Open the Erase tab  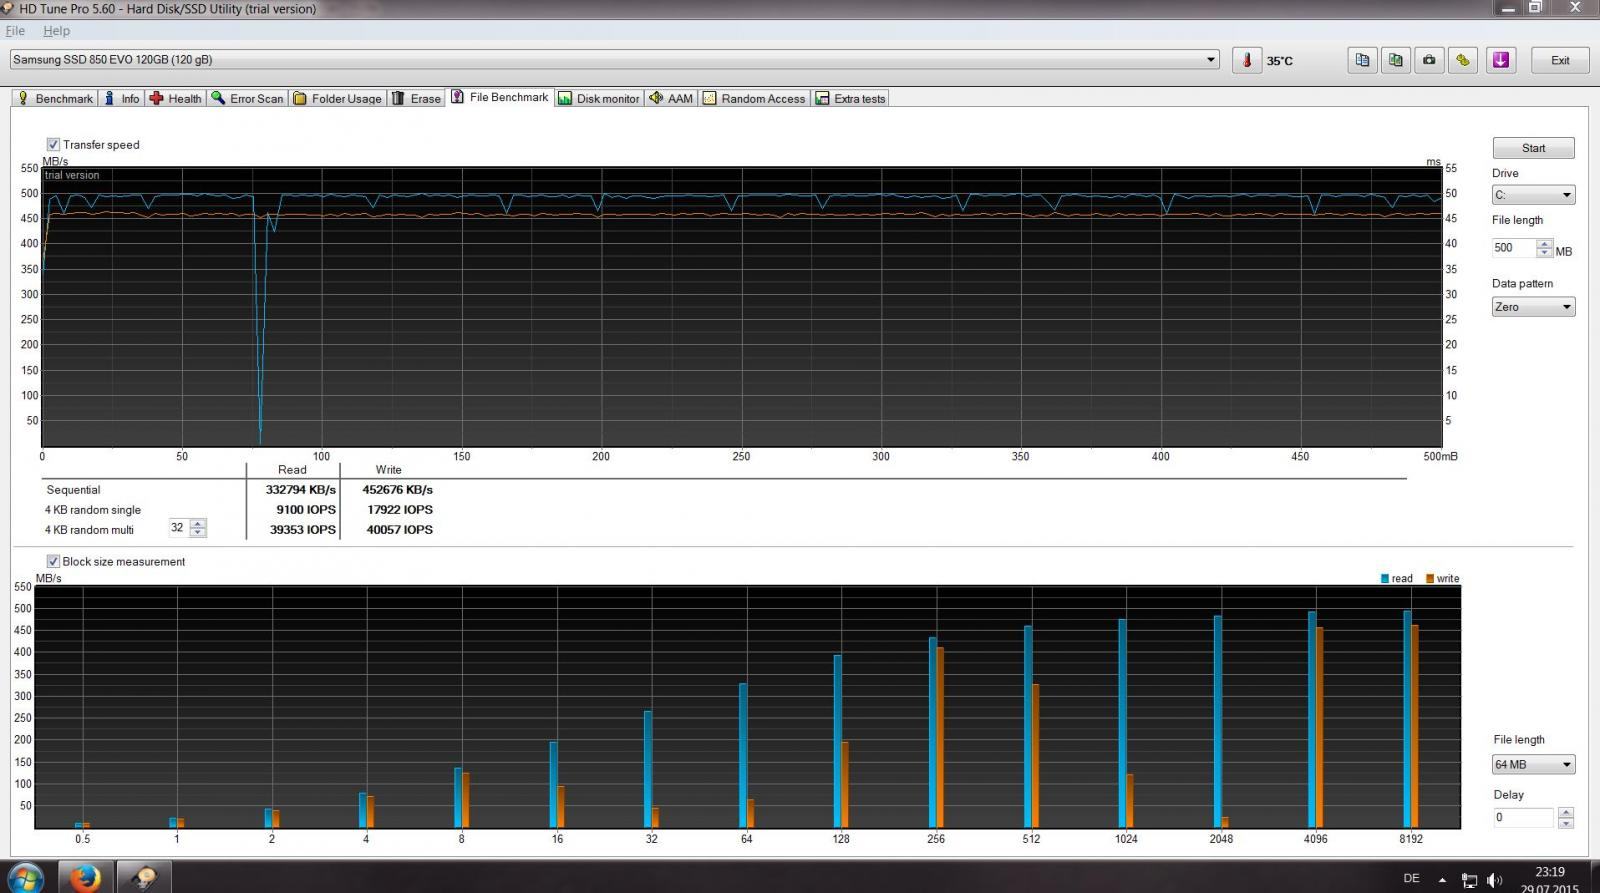click(416, 98)
